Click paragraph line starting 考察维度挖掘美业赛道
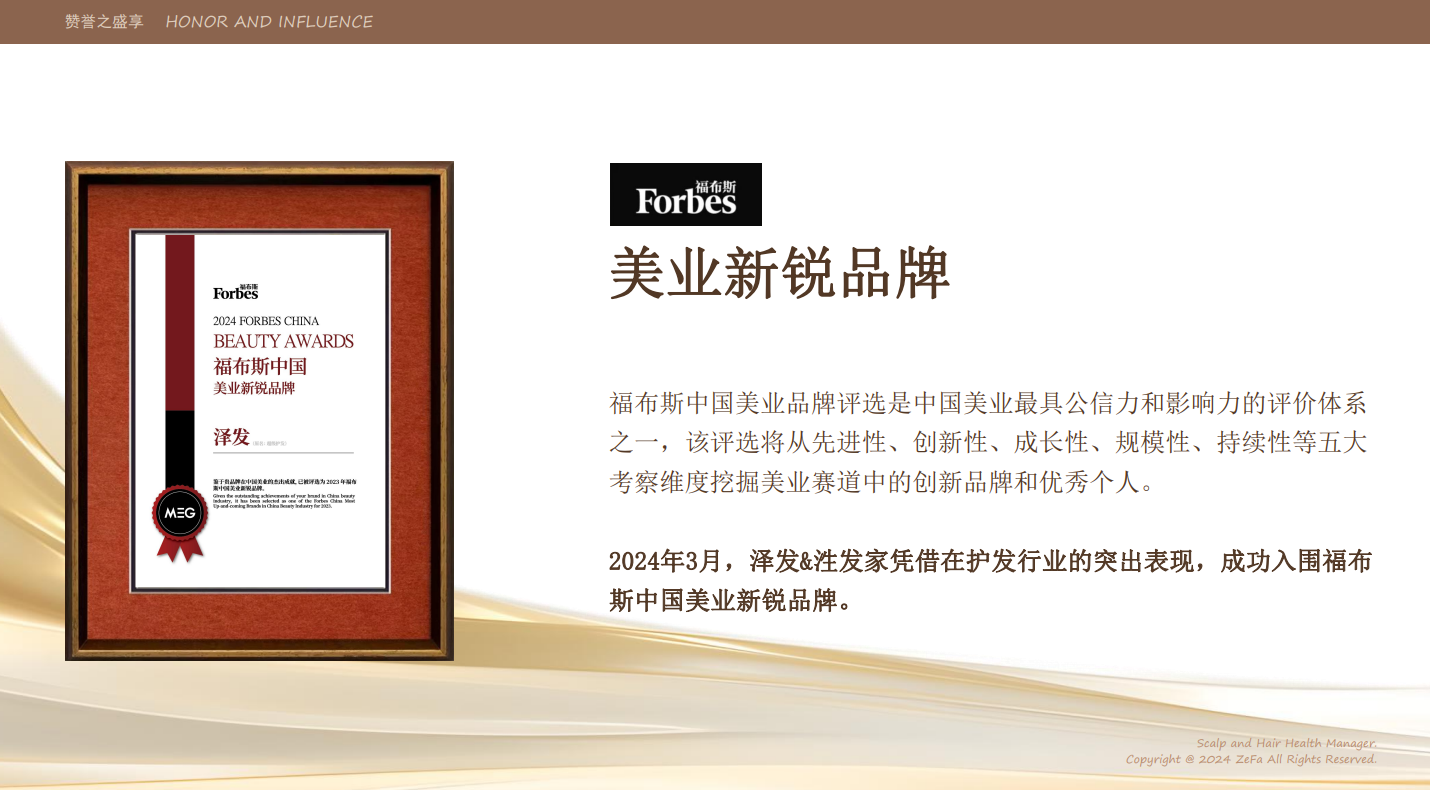The image size is (1430, 790). click(x=884, y=482)
